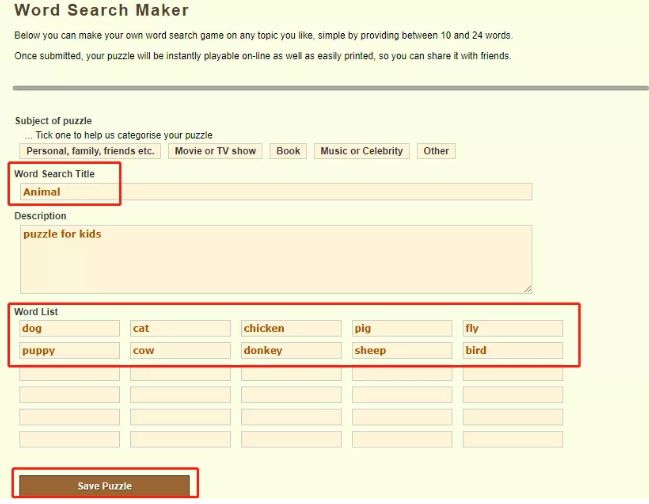This screenshot has height=504, width=649.
Task: Click the word field containing chicken
Action: [291, 329]
